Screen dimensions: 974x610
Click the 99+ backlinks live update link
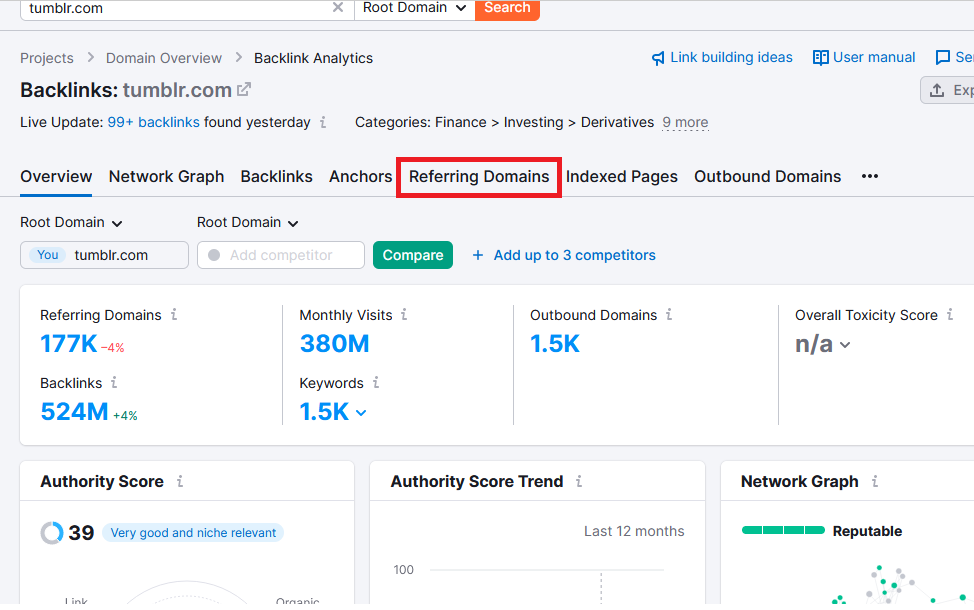point(153,122)
